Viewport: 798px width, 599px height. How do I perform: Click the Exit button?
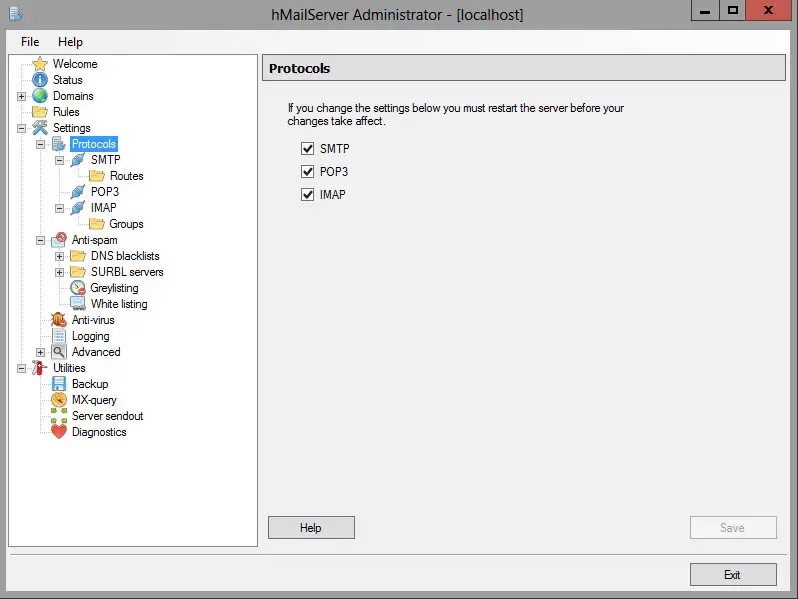click(733, 575)
